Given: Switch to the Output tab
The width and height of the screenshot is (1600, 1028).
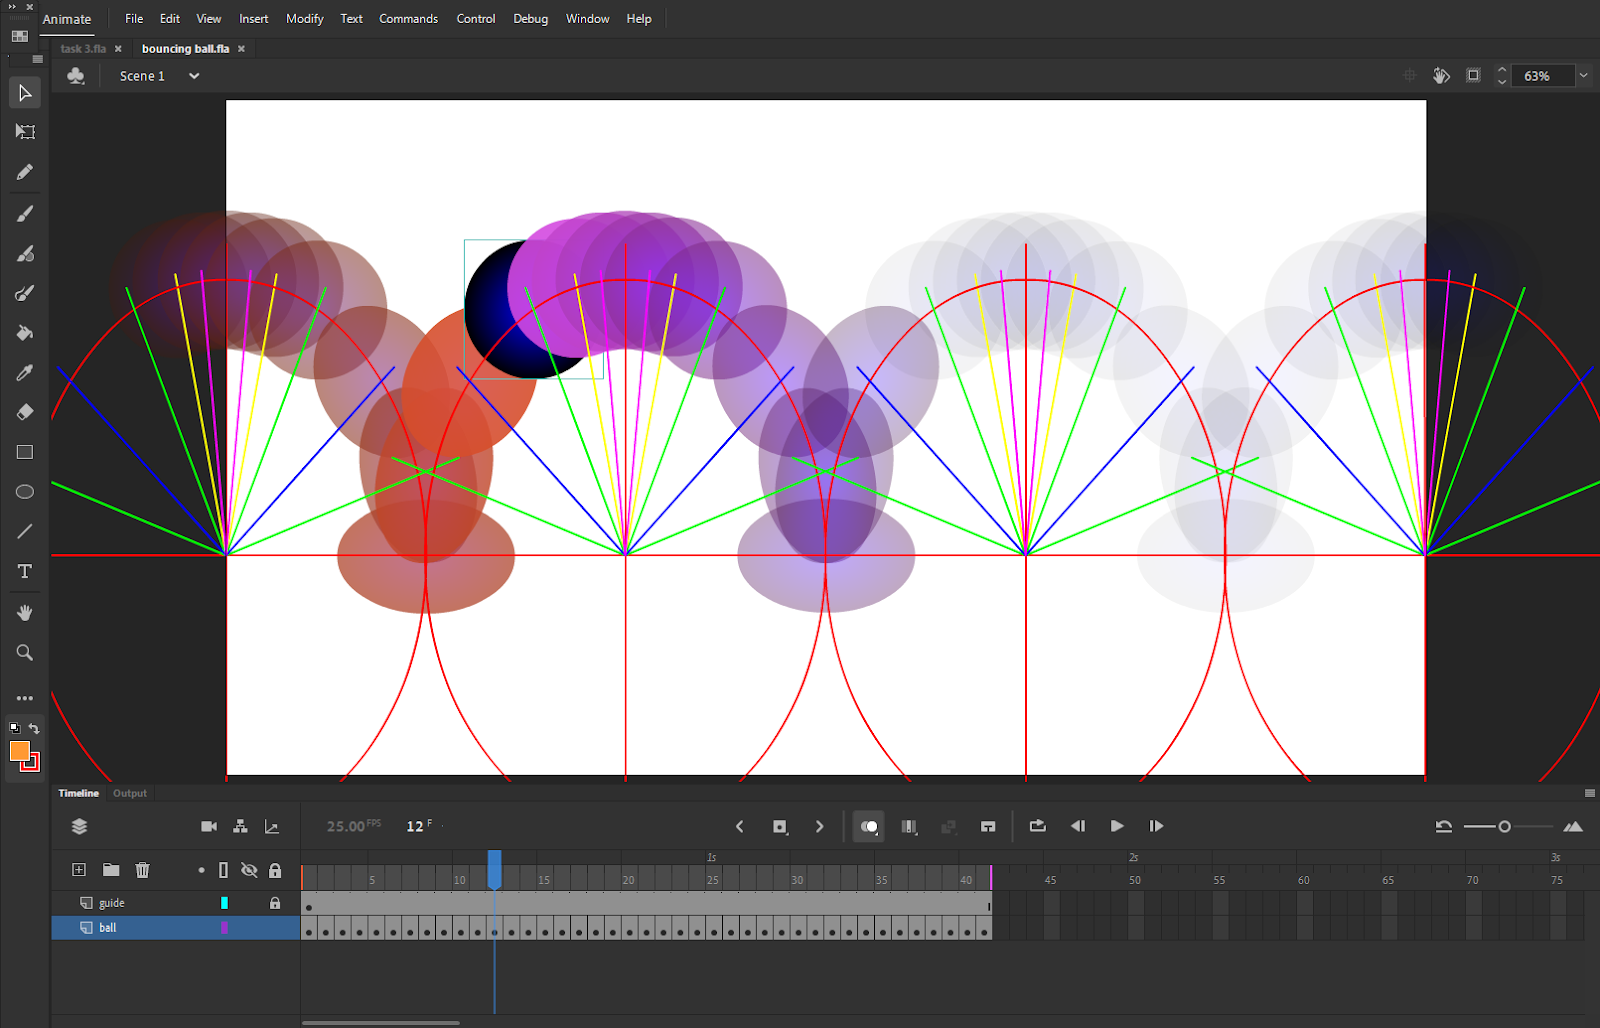Looking at the screenshot, I should tap(130, 793).
